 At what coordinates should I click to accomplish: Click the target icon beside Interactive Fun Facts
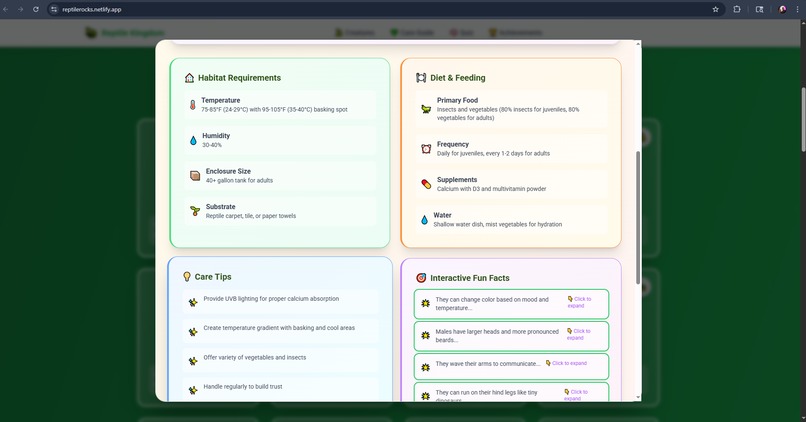[x=421, y=278]
